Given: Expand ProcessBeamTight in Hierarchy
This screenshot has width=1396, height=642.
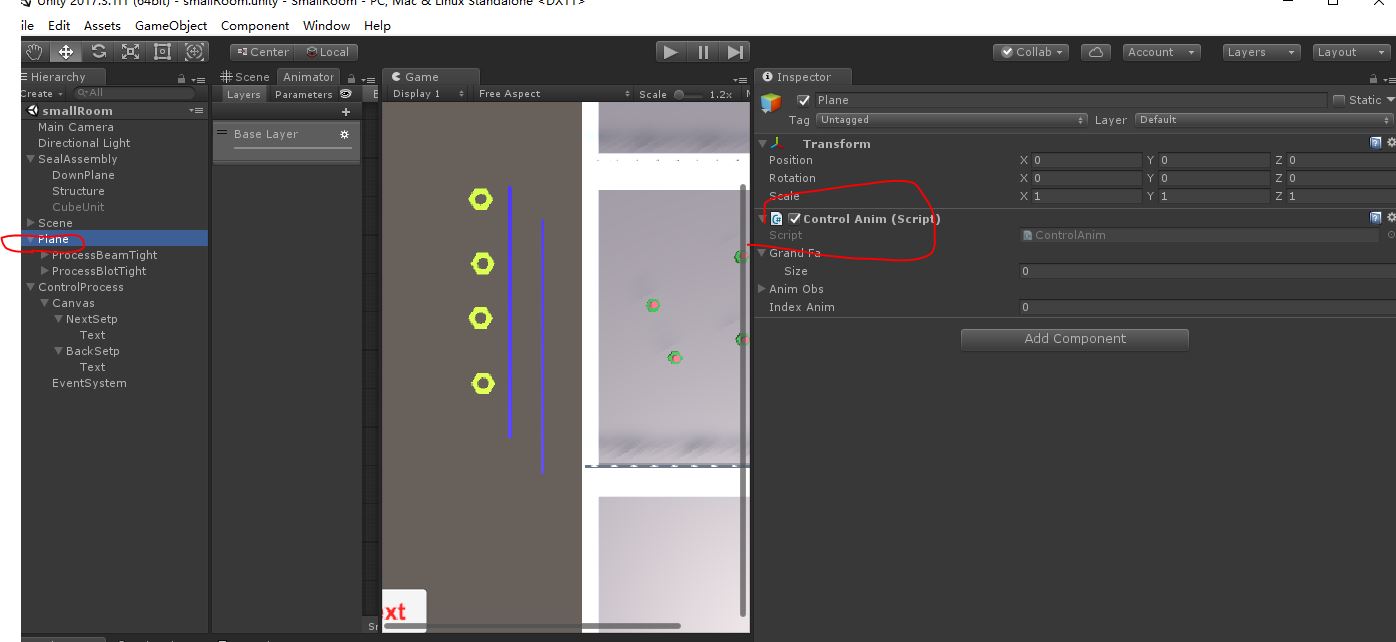Looking at the screenshot, I should pos(44,255).
